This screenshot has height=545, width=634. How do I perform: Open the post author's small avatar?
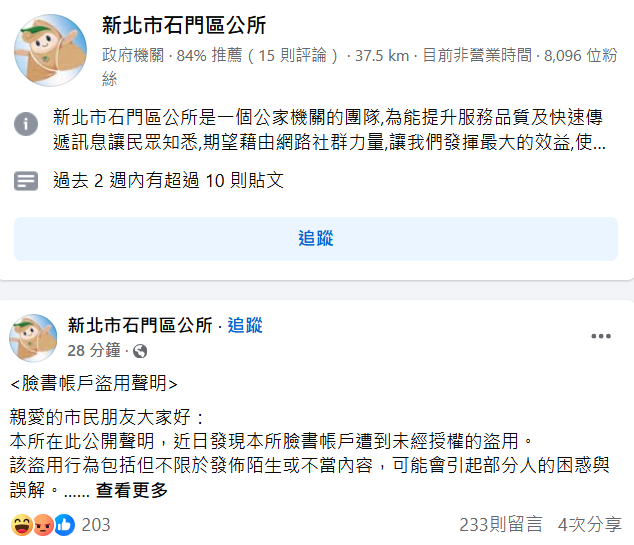click(33, 338)
